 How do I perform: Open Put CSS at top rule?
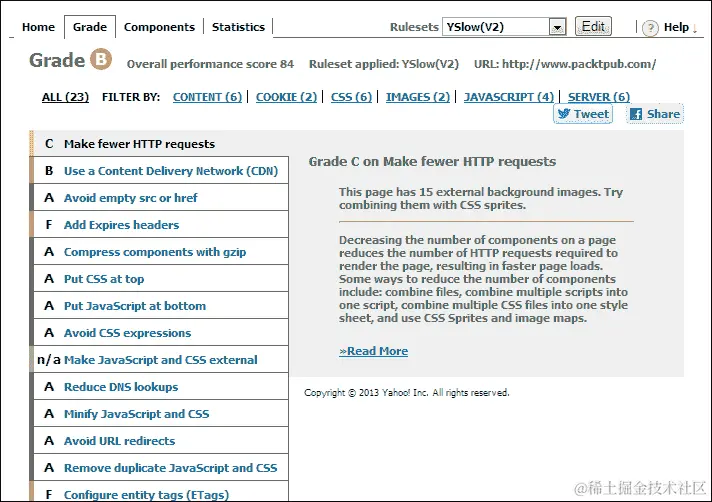pos(161,279)
